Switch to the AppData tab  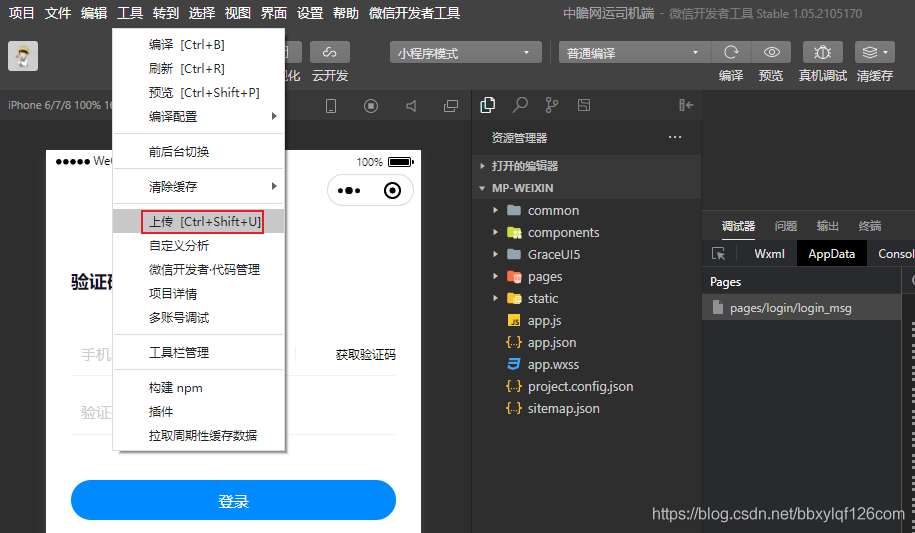(832, 254)
